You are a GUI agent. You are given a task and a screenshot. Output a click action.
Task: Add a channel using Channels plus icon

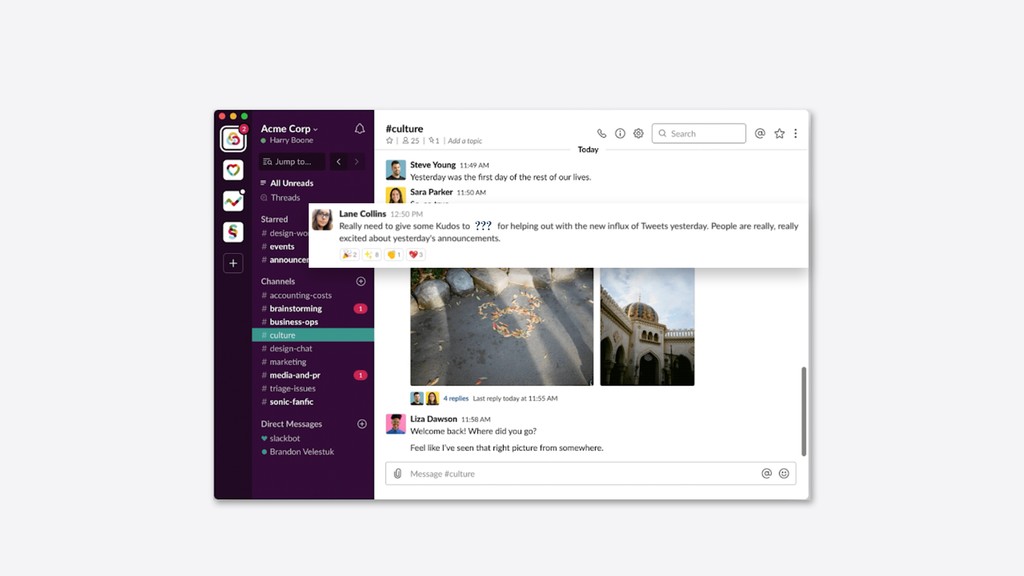[361, 282]
